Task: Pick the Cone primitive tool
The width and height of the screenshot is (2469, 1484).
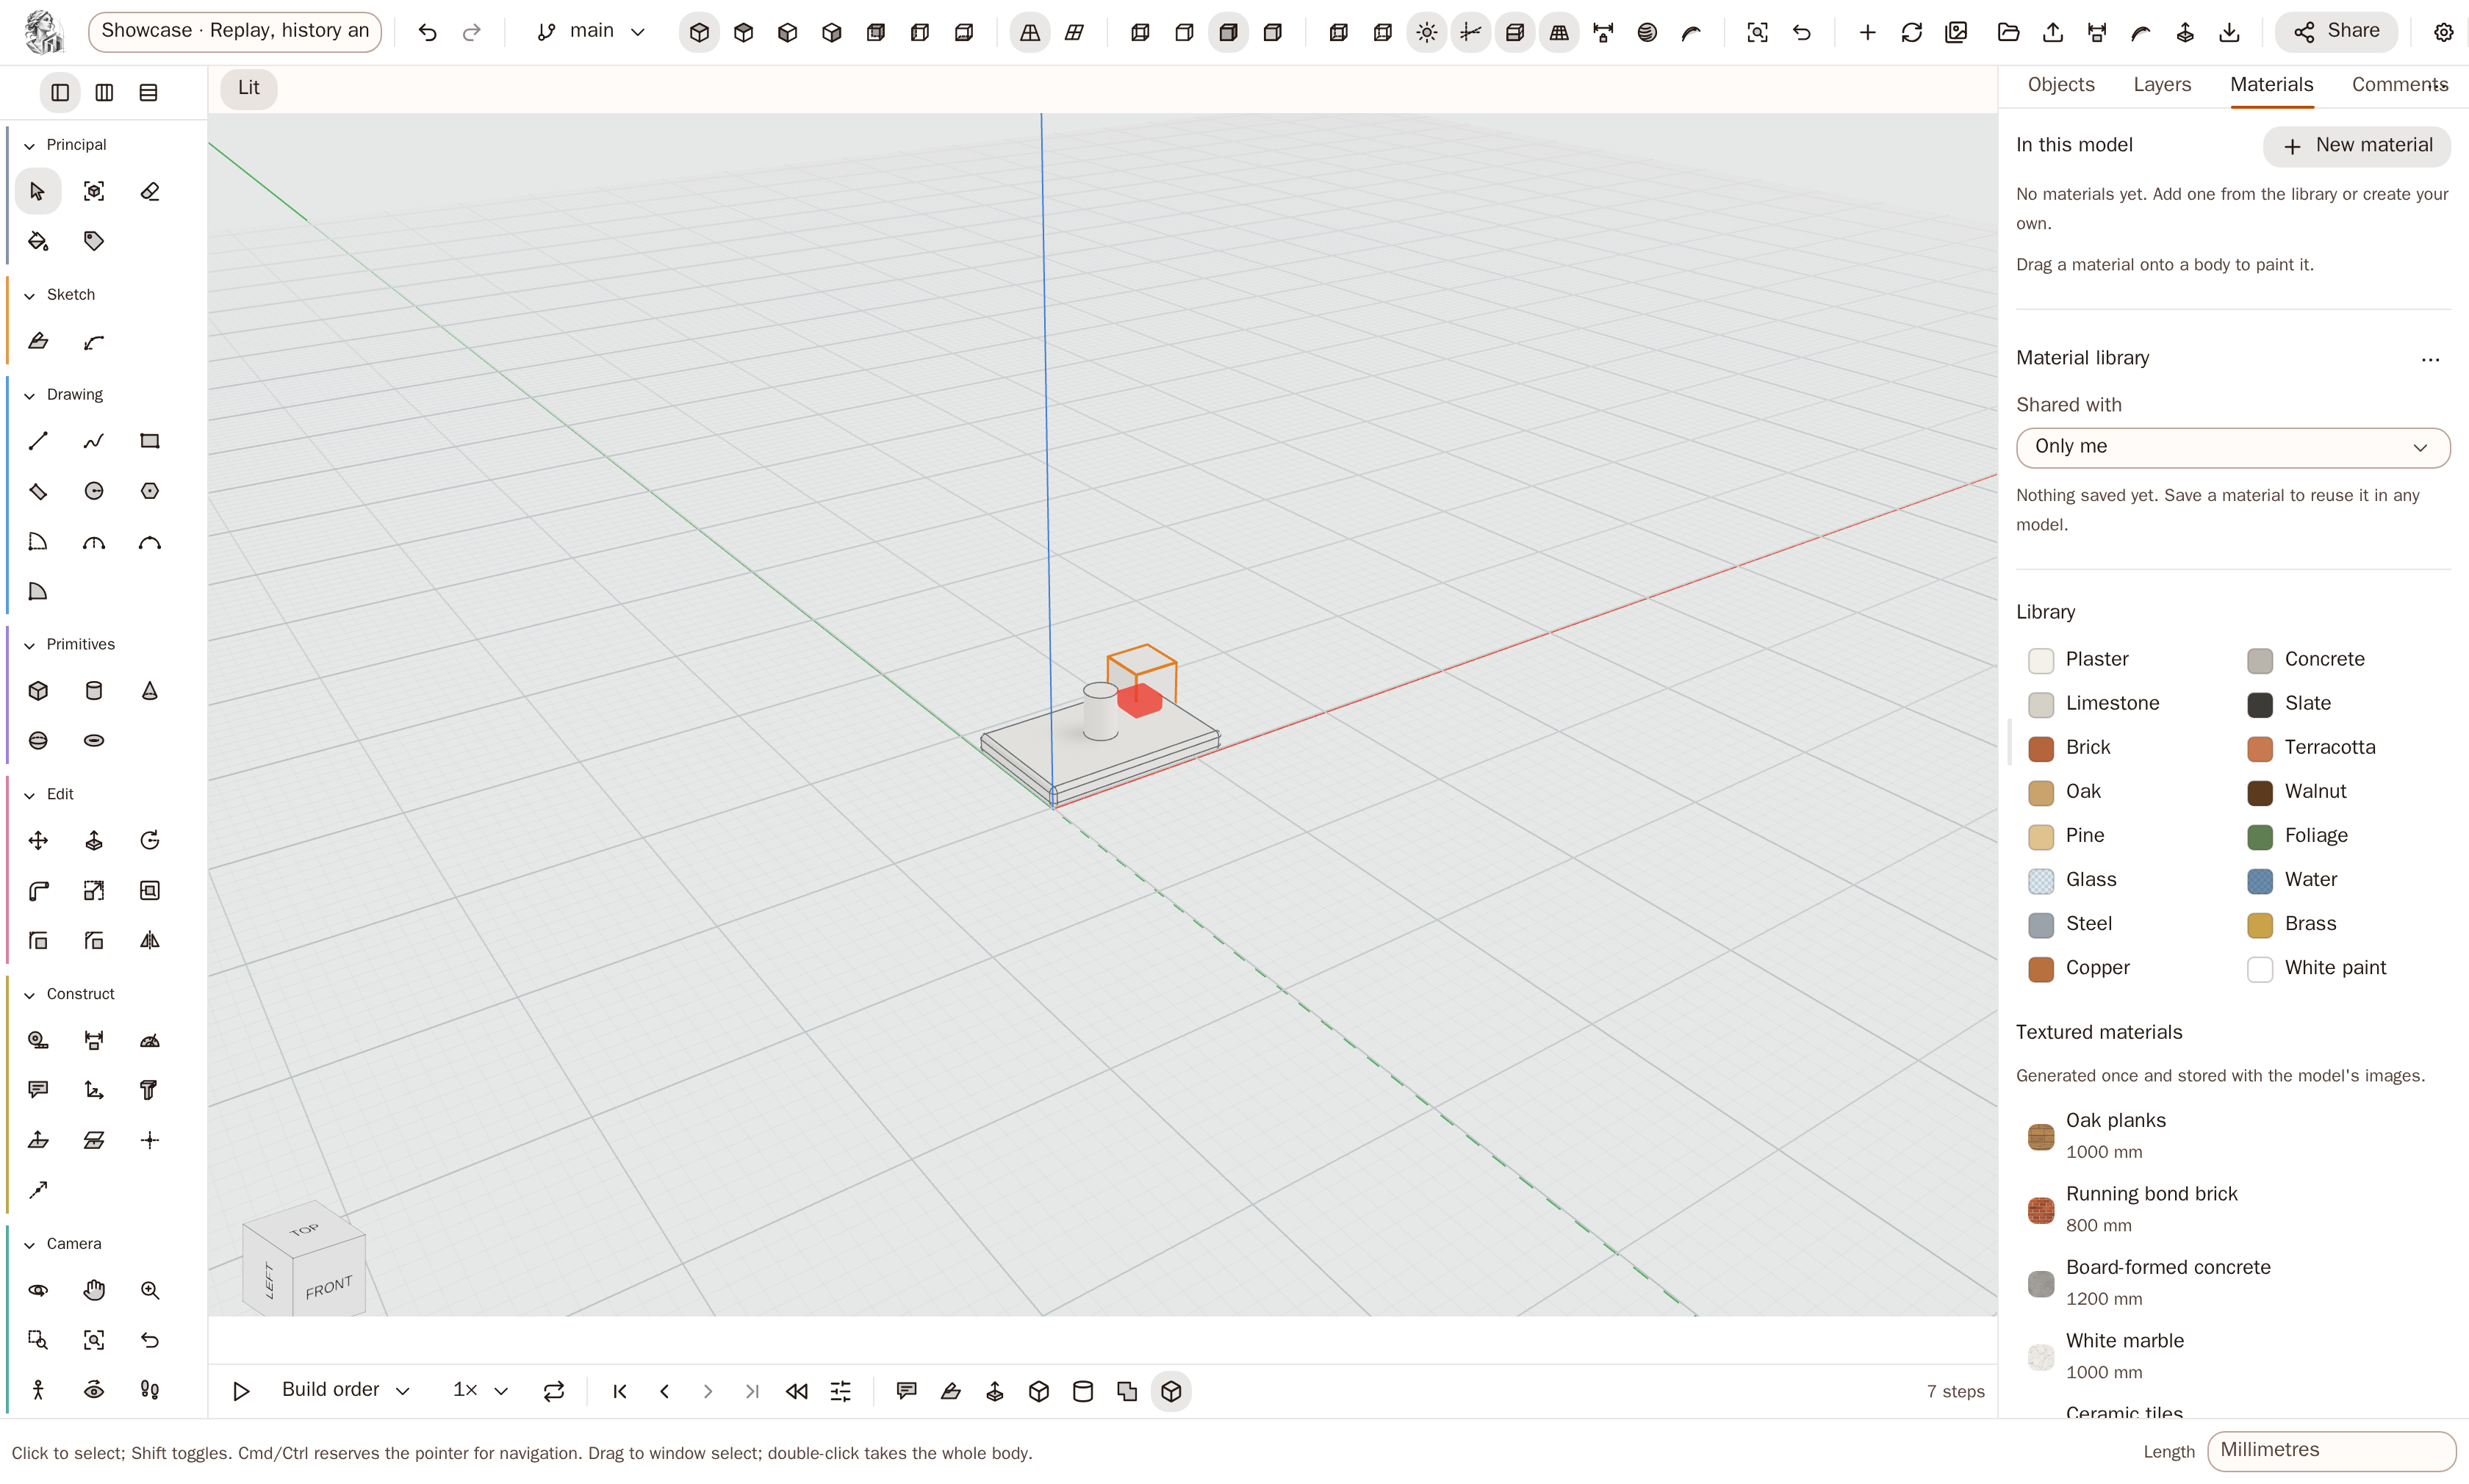Action: point(150,691)
